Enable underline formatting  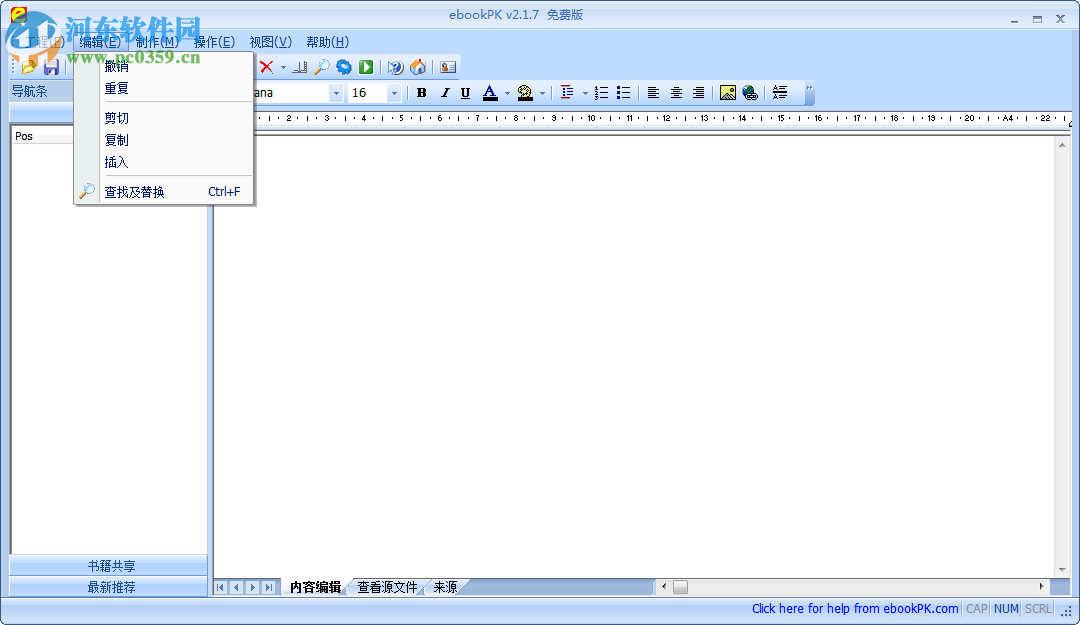[466, 92]
